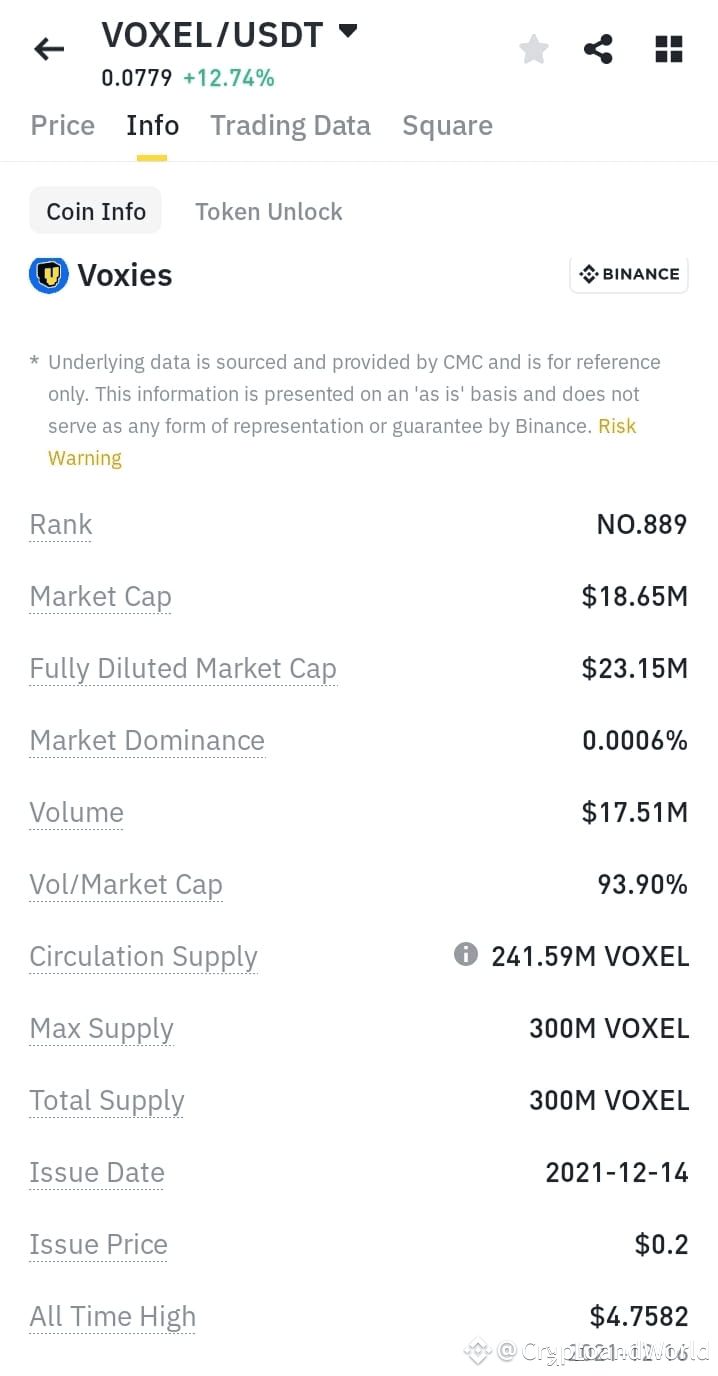
Task: Select the Info tab
Action: [x=152, y=126]
